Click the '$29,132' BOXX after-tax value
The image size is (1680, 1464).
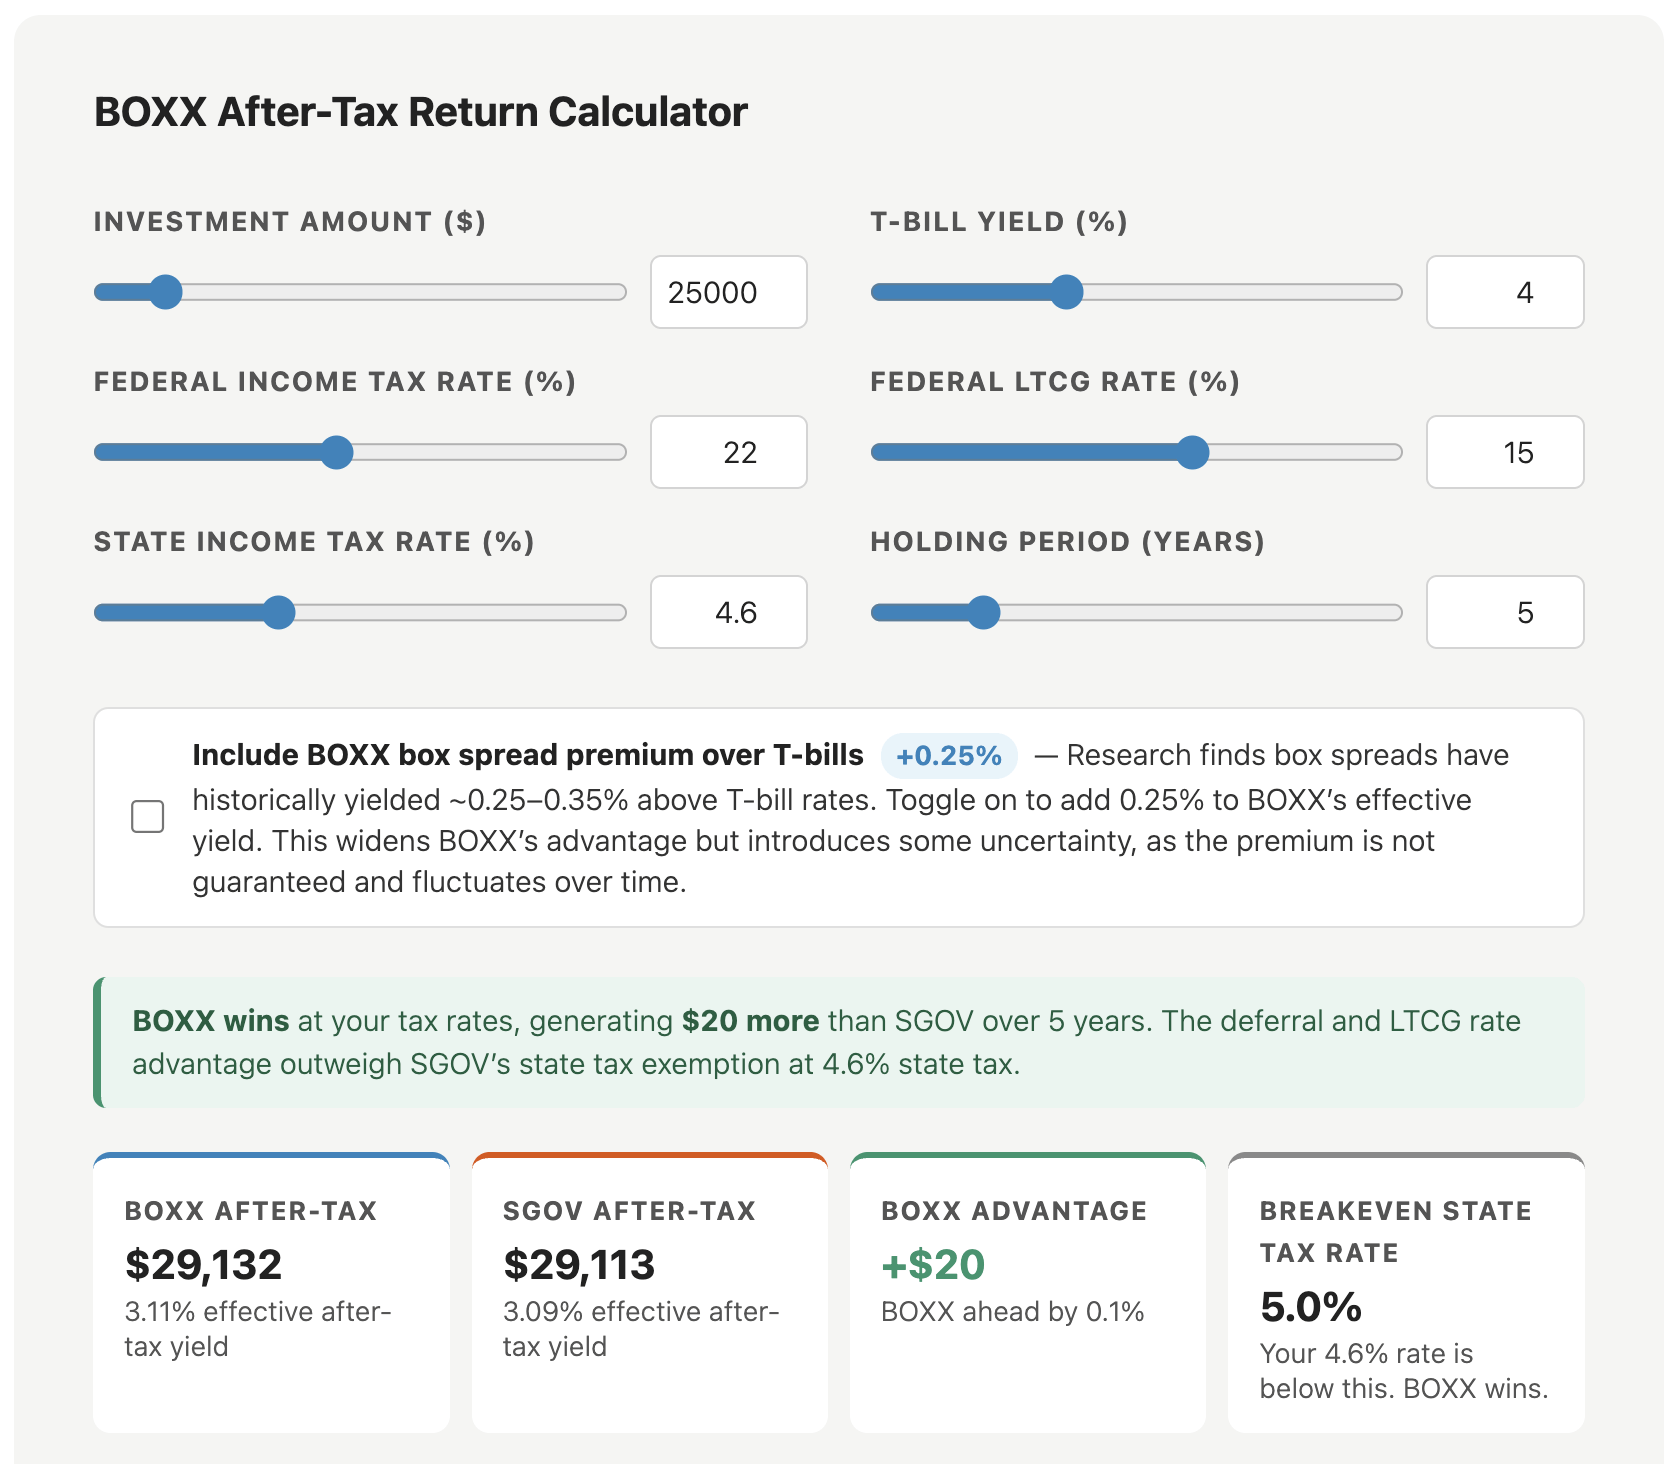point(203,1265)
